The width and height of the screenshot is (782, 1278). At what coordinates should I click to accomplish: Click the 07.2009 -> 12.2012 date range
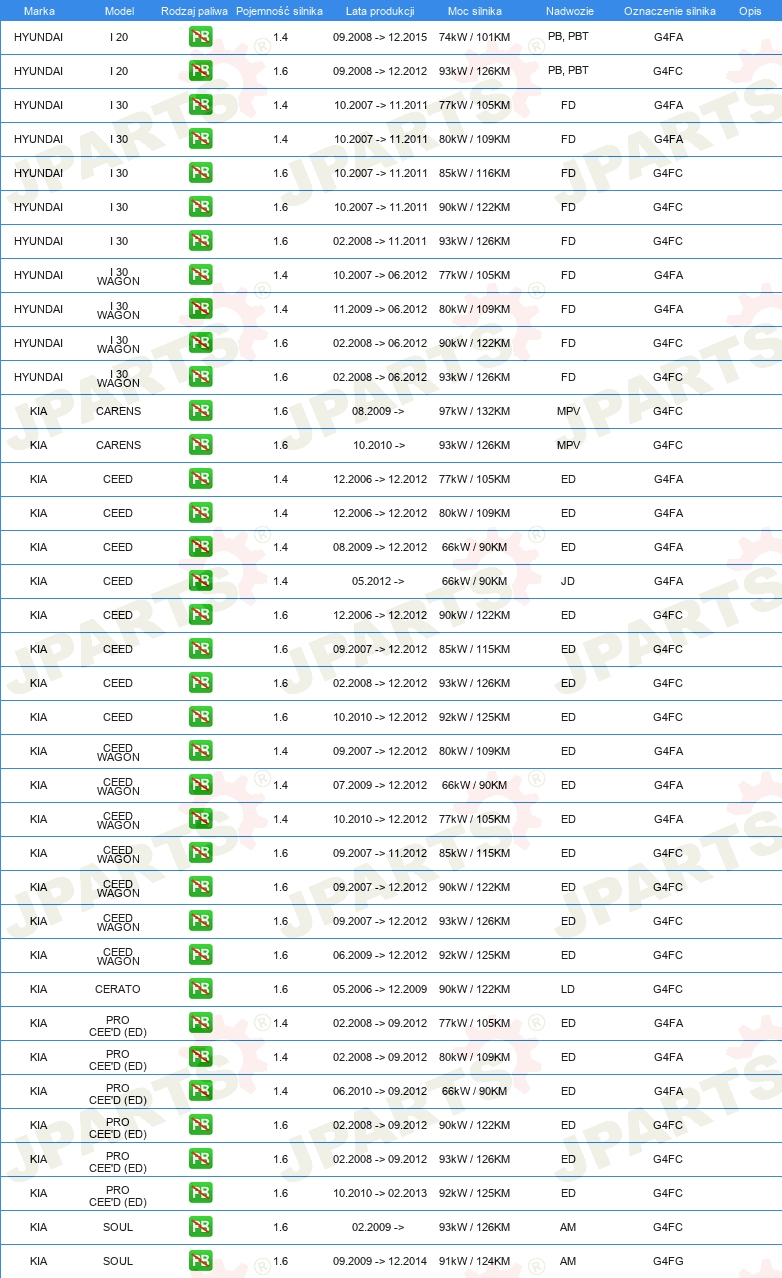tap(380, 785)
